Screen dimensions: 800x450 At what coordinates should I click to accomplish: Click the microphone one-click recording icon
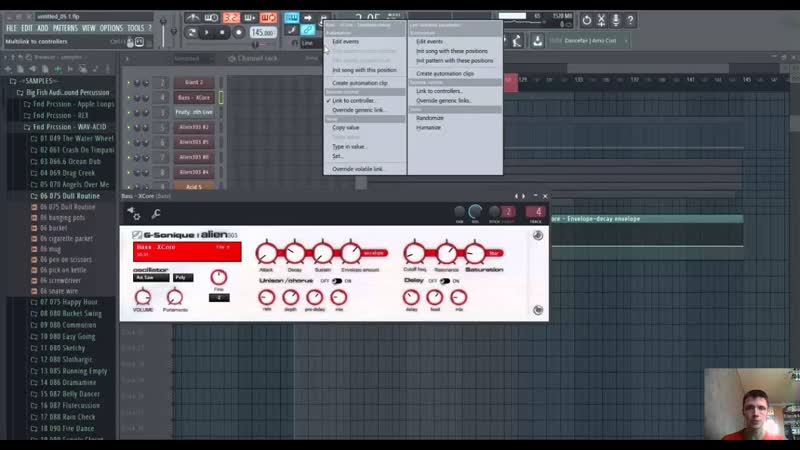tap(616, 20)
